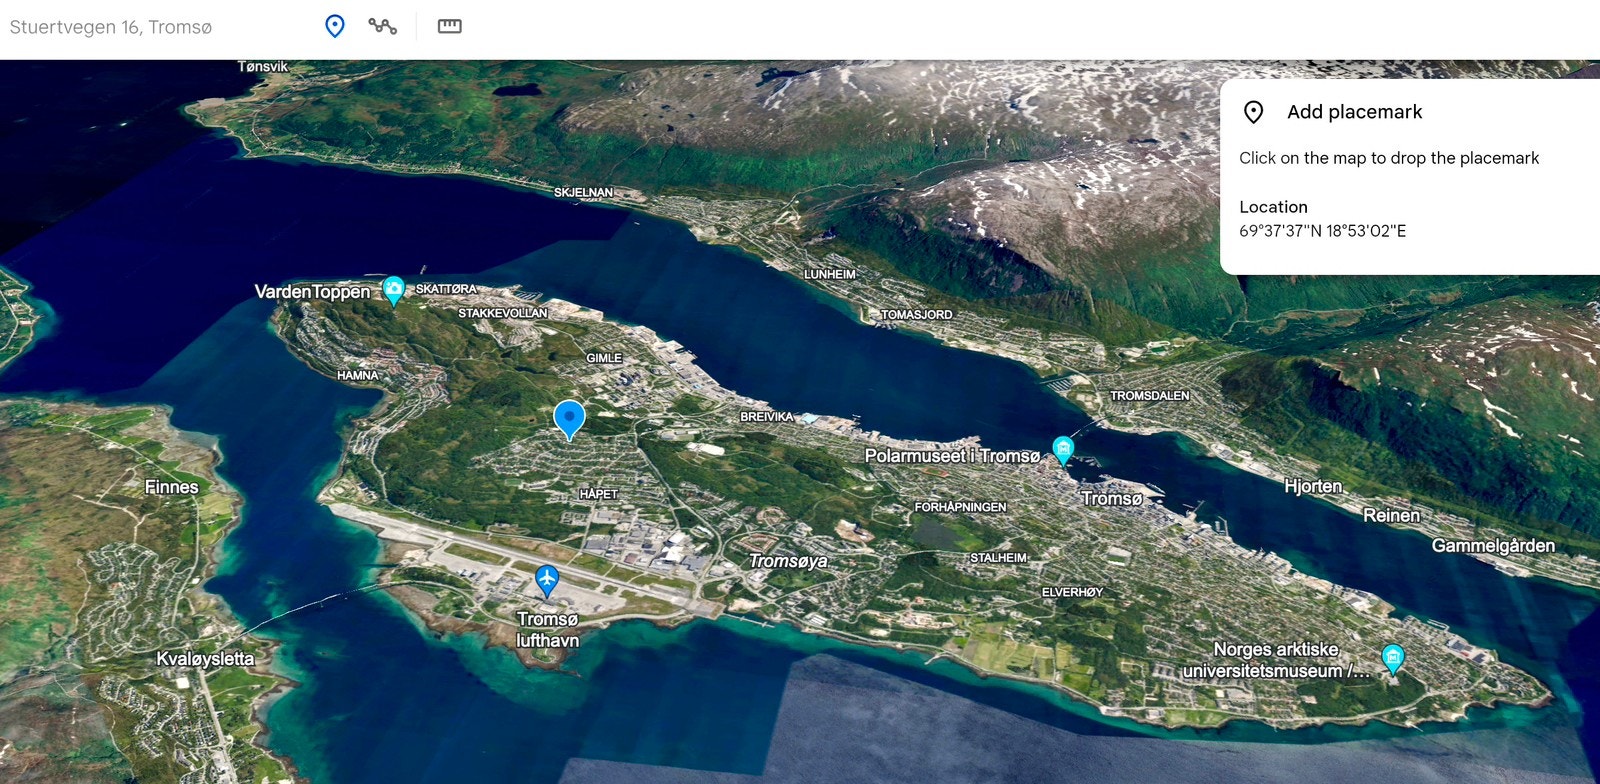Image resolution: width=1600 pixels, height=784 pixels.
Task: Click the coordinates 69°37'37"N 18°53'02"E
Action: [x=1322, y=231]
